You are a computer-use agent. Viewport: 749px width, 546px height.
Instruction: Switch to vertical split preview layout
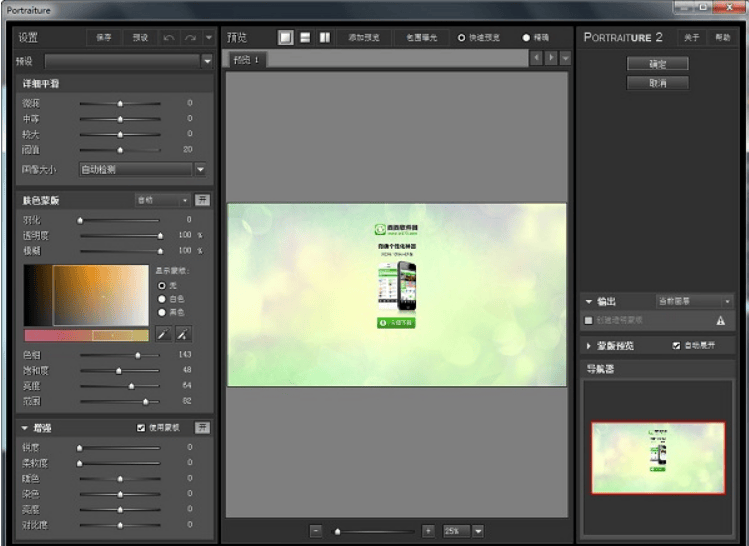pos(325,37)
